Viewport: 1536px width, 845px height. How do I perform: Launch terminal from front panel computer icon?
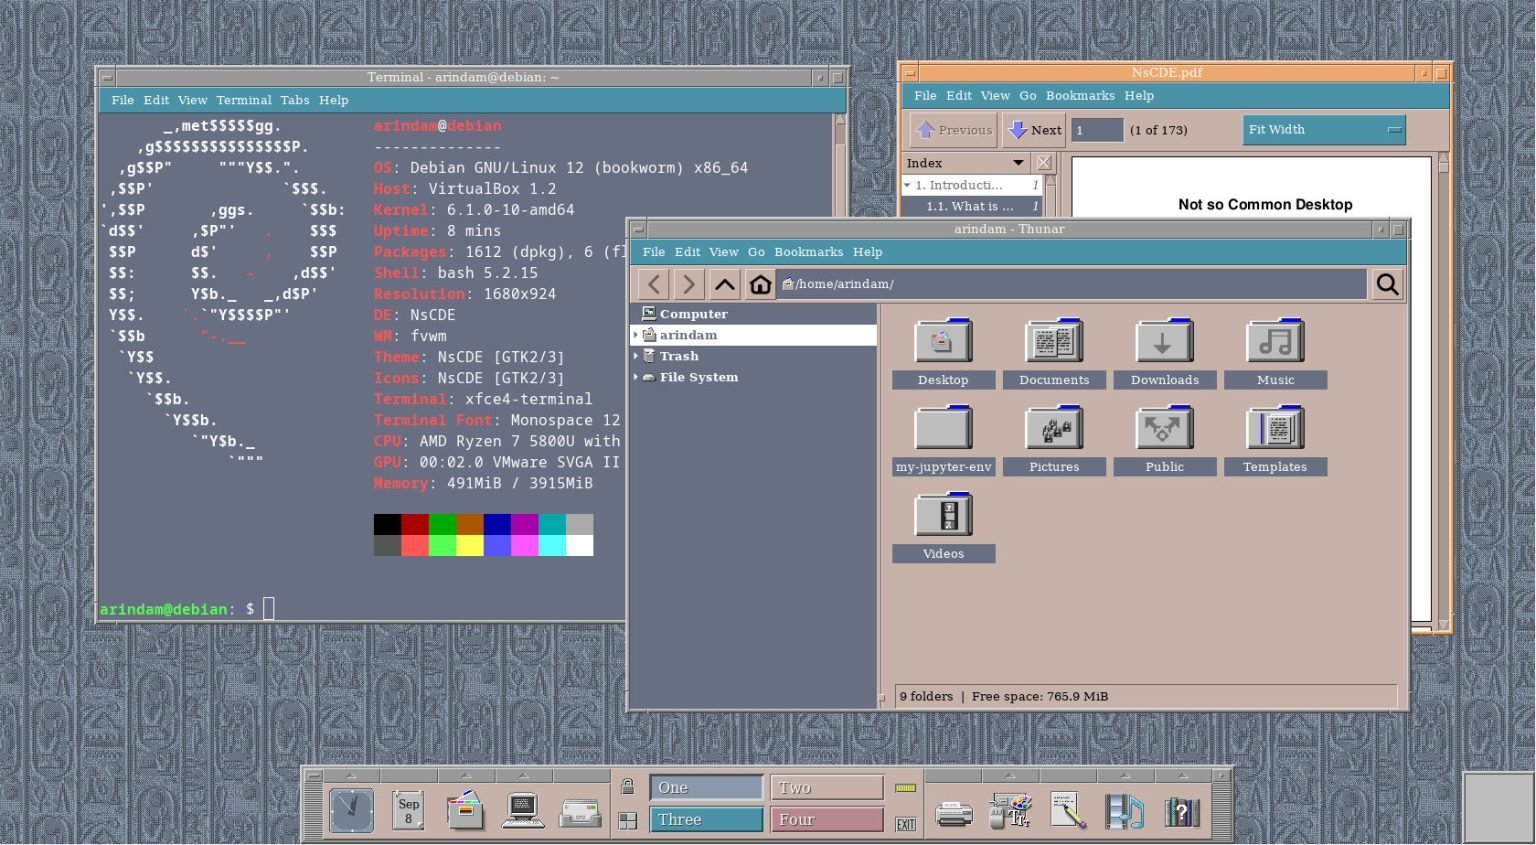point(523,811)
